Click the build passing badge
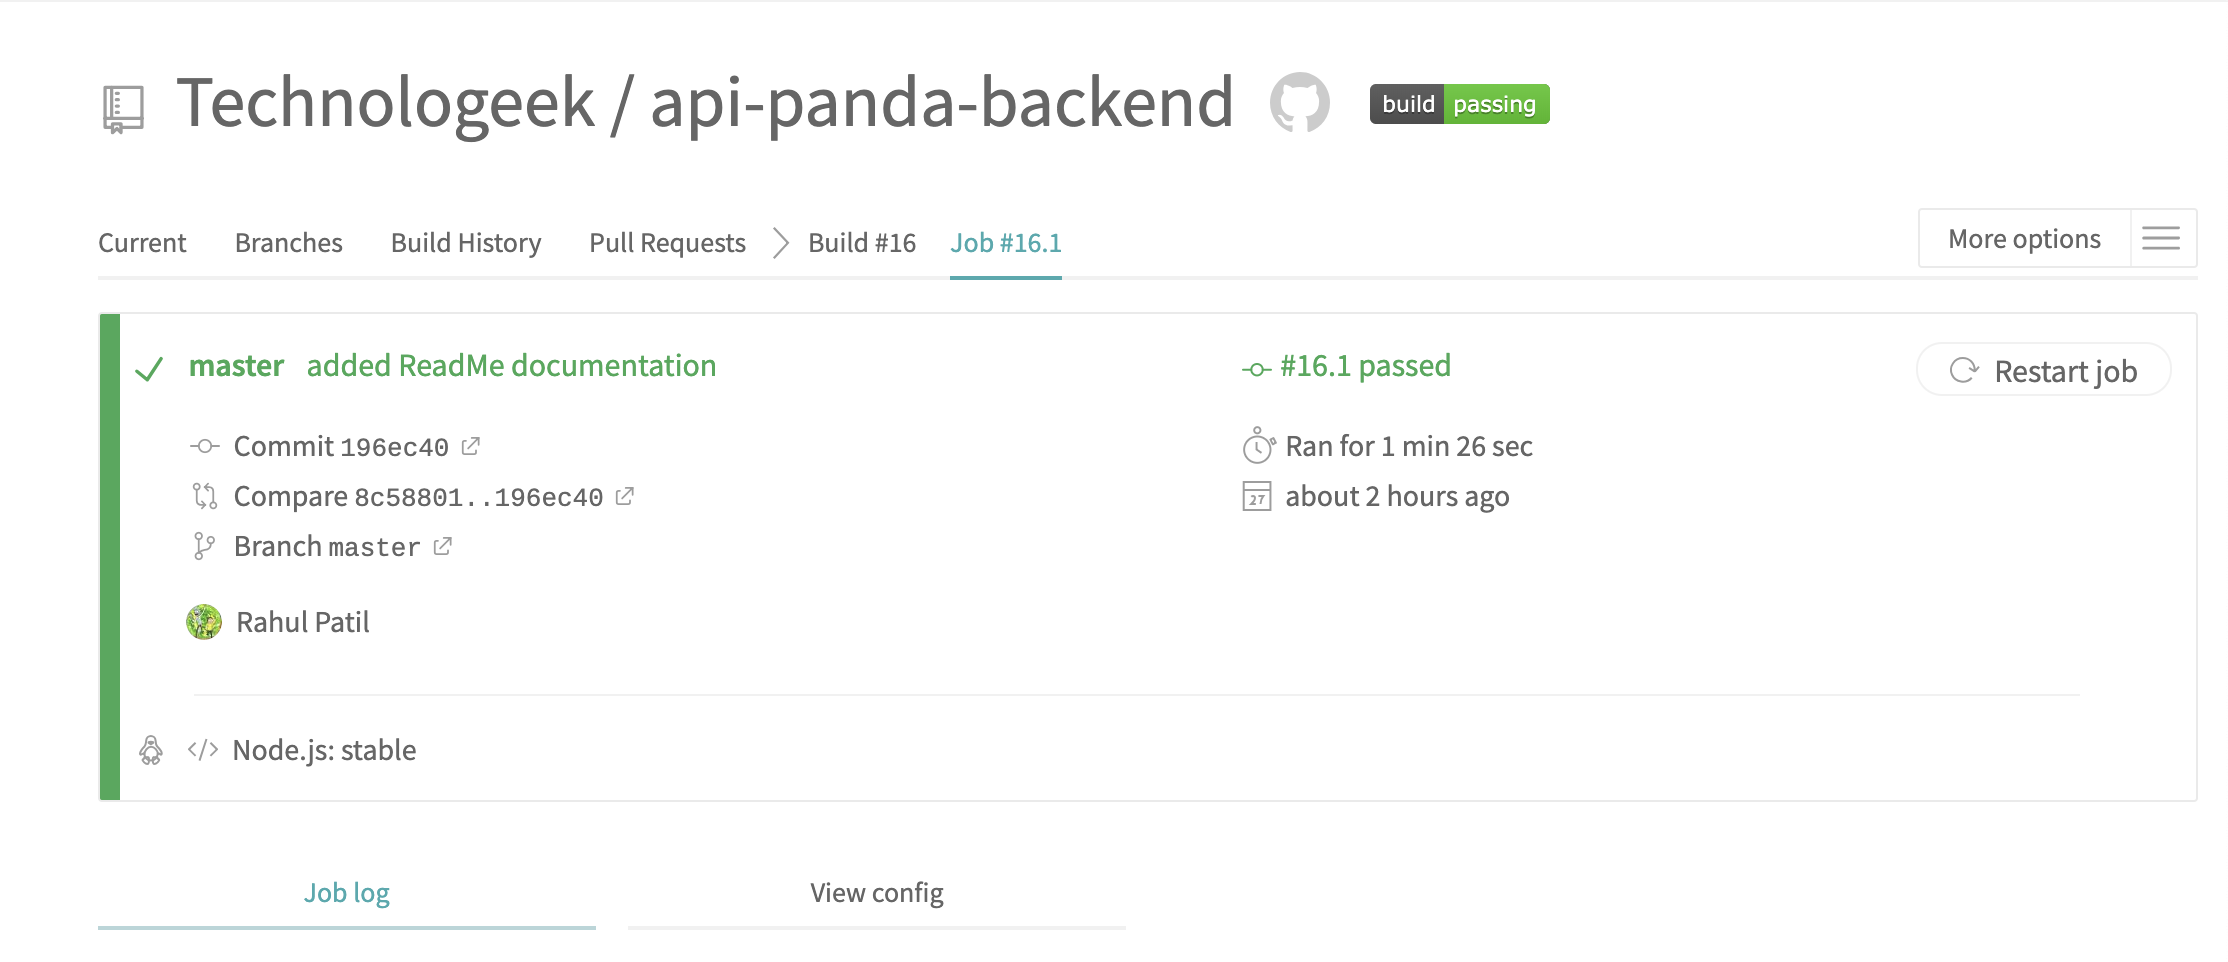This screenshot has width=2228, height=962. [1459, 104]
